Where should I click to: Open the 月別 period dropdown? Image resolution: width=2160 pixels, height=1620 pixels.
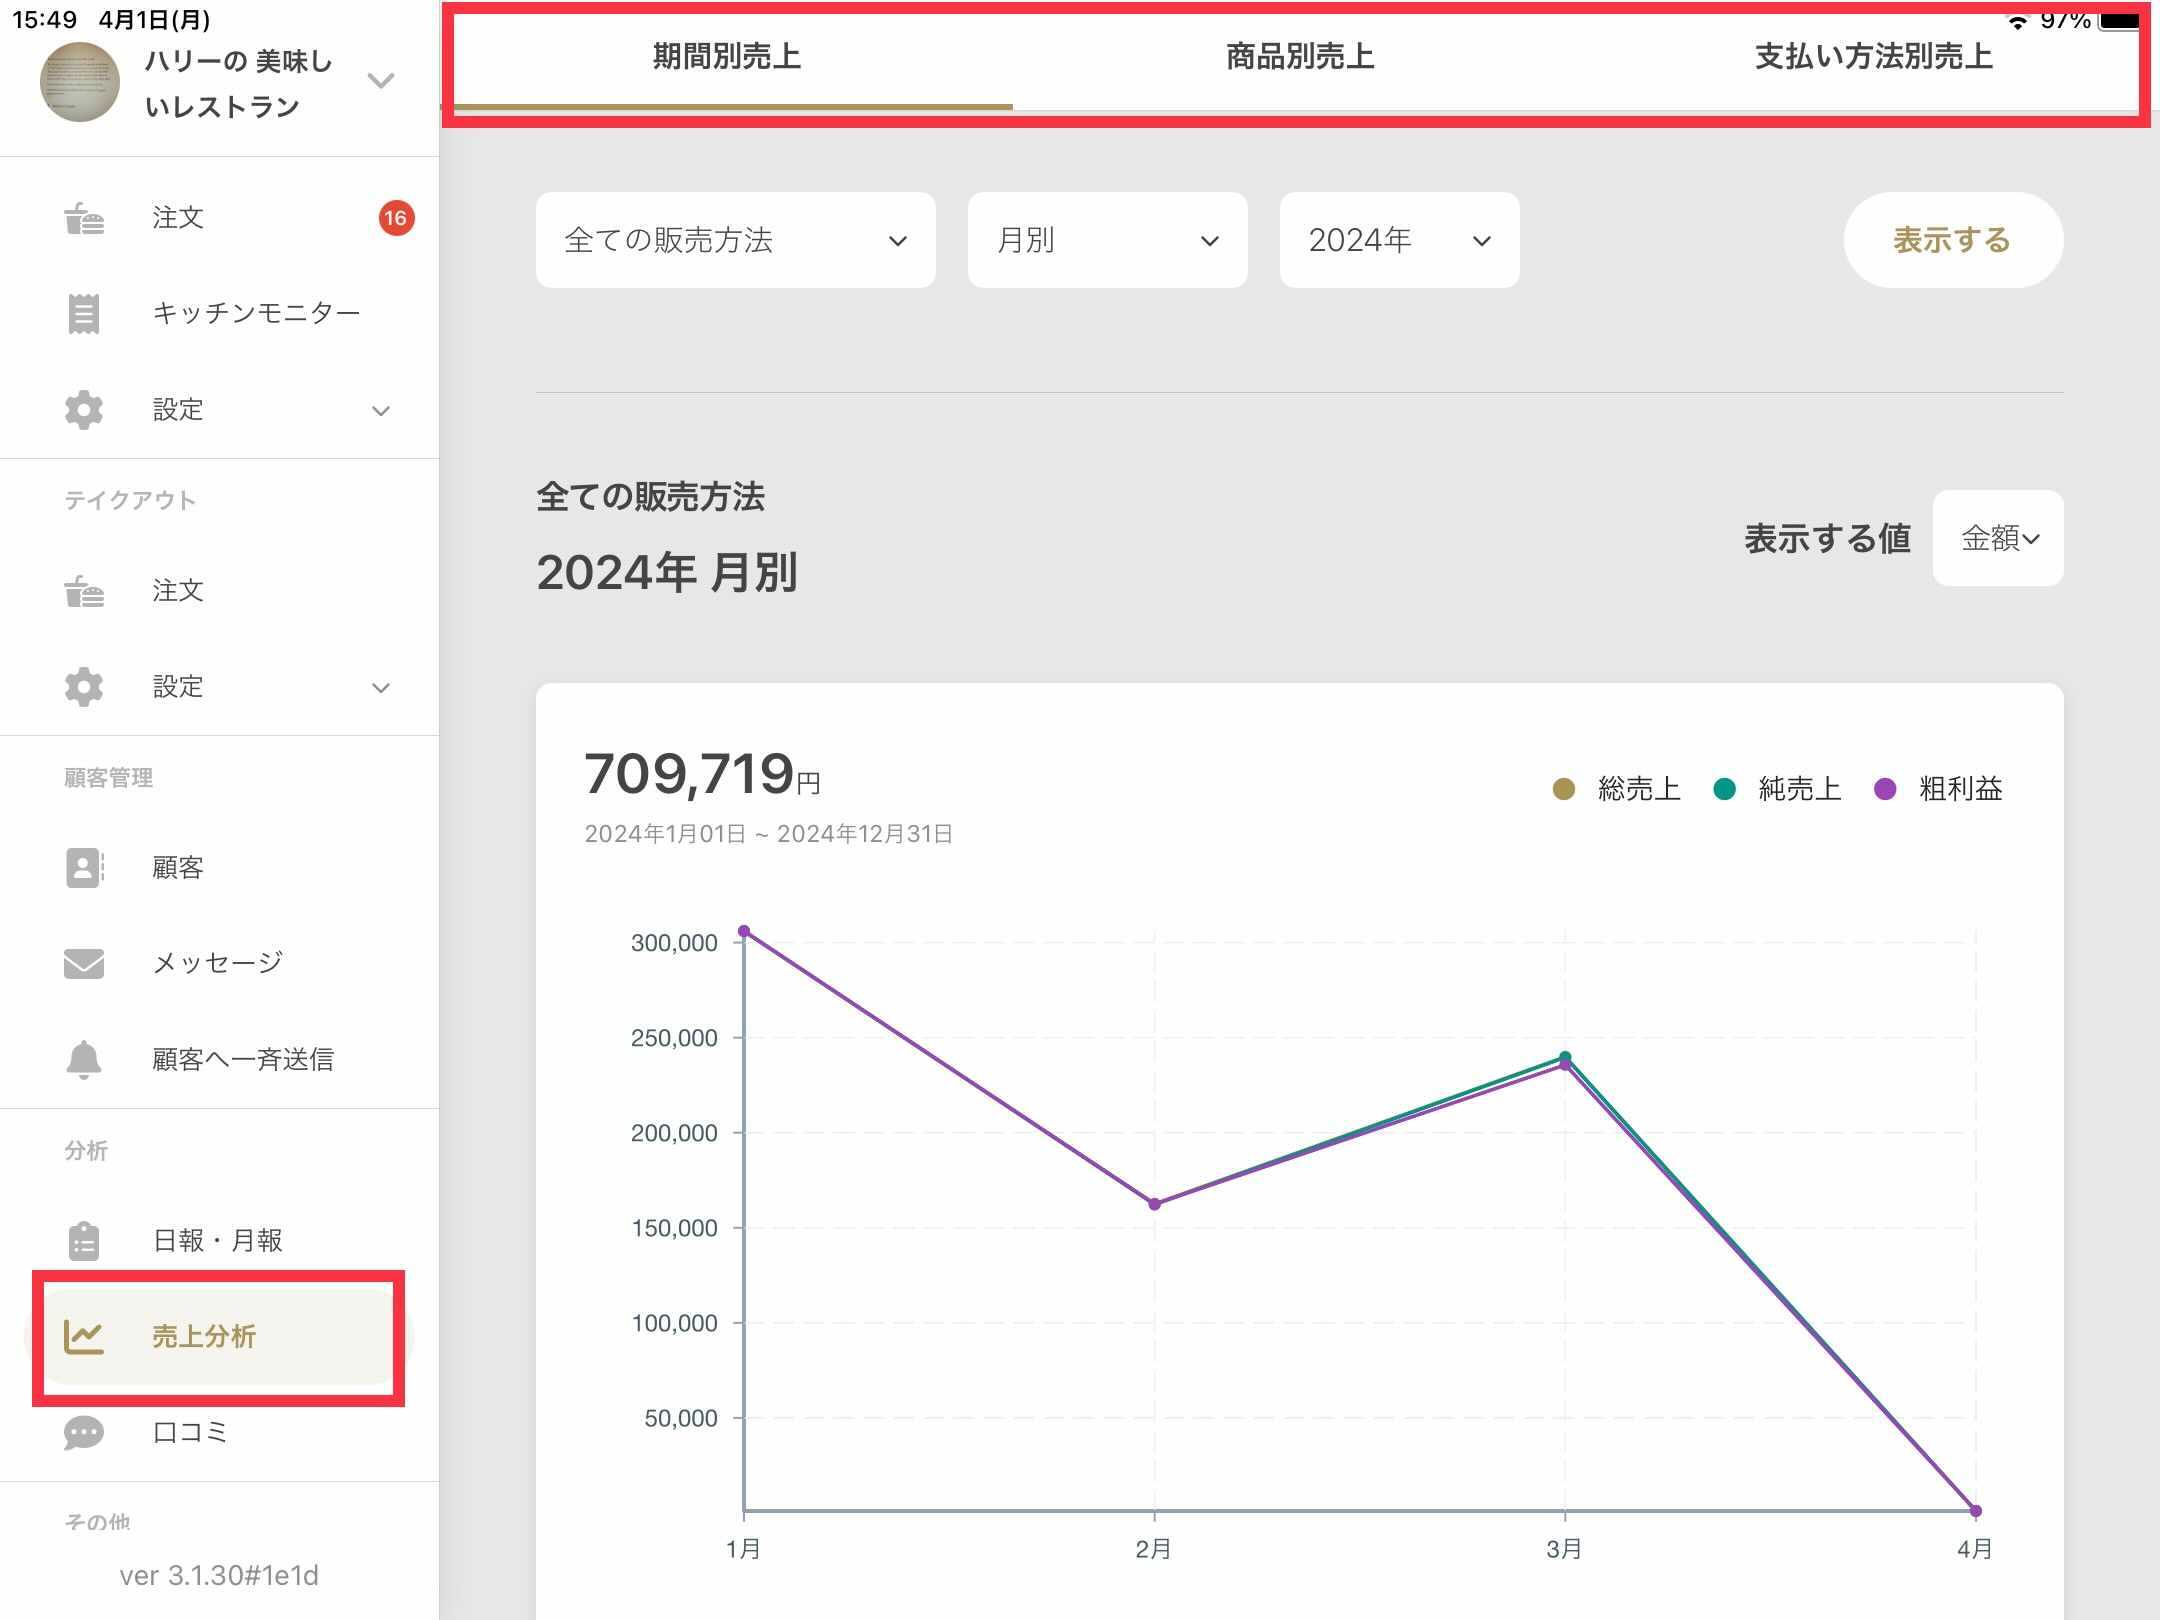[x=1108, y=240]
